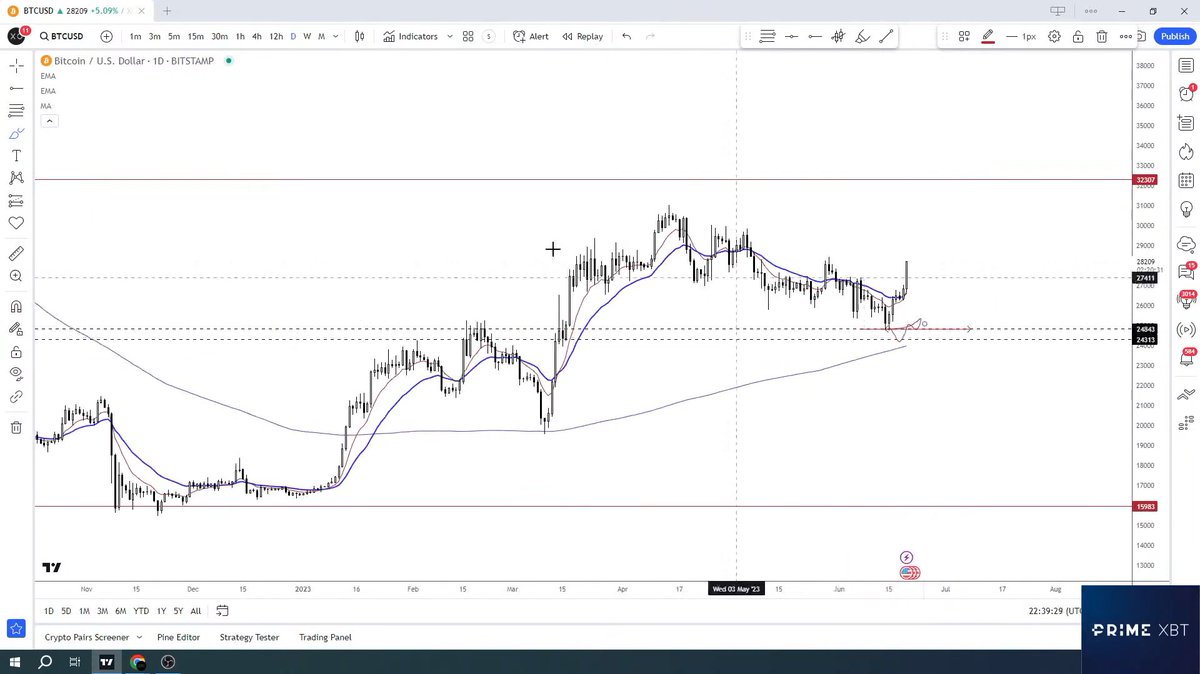Select the bars pattern tool in favorites toolbar

[x=838, y=36]
